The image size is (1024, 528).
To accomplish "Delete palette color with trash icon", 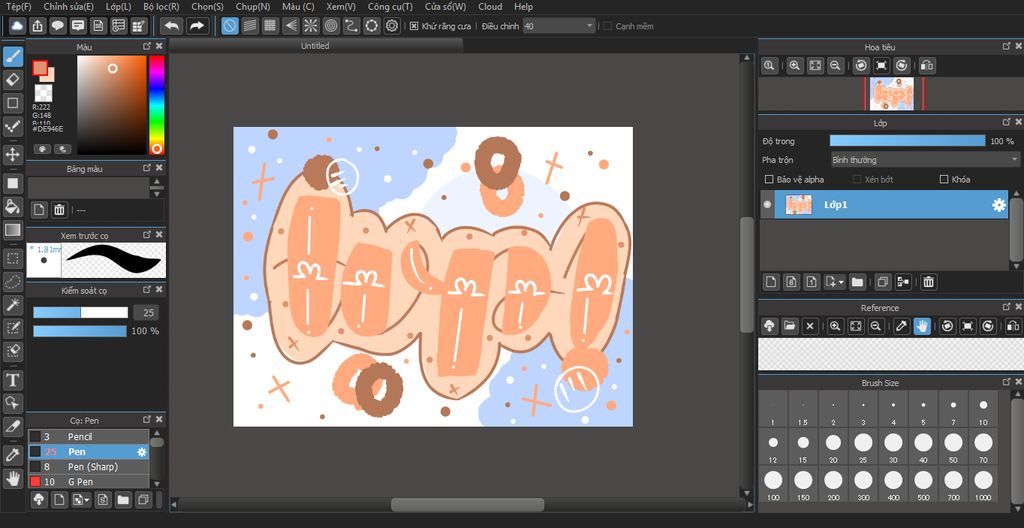I will pyautogui.click(x=59, y=209).
